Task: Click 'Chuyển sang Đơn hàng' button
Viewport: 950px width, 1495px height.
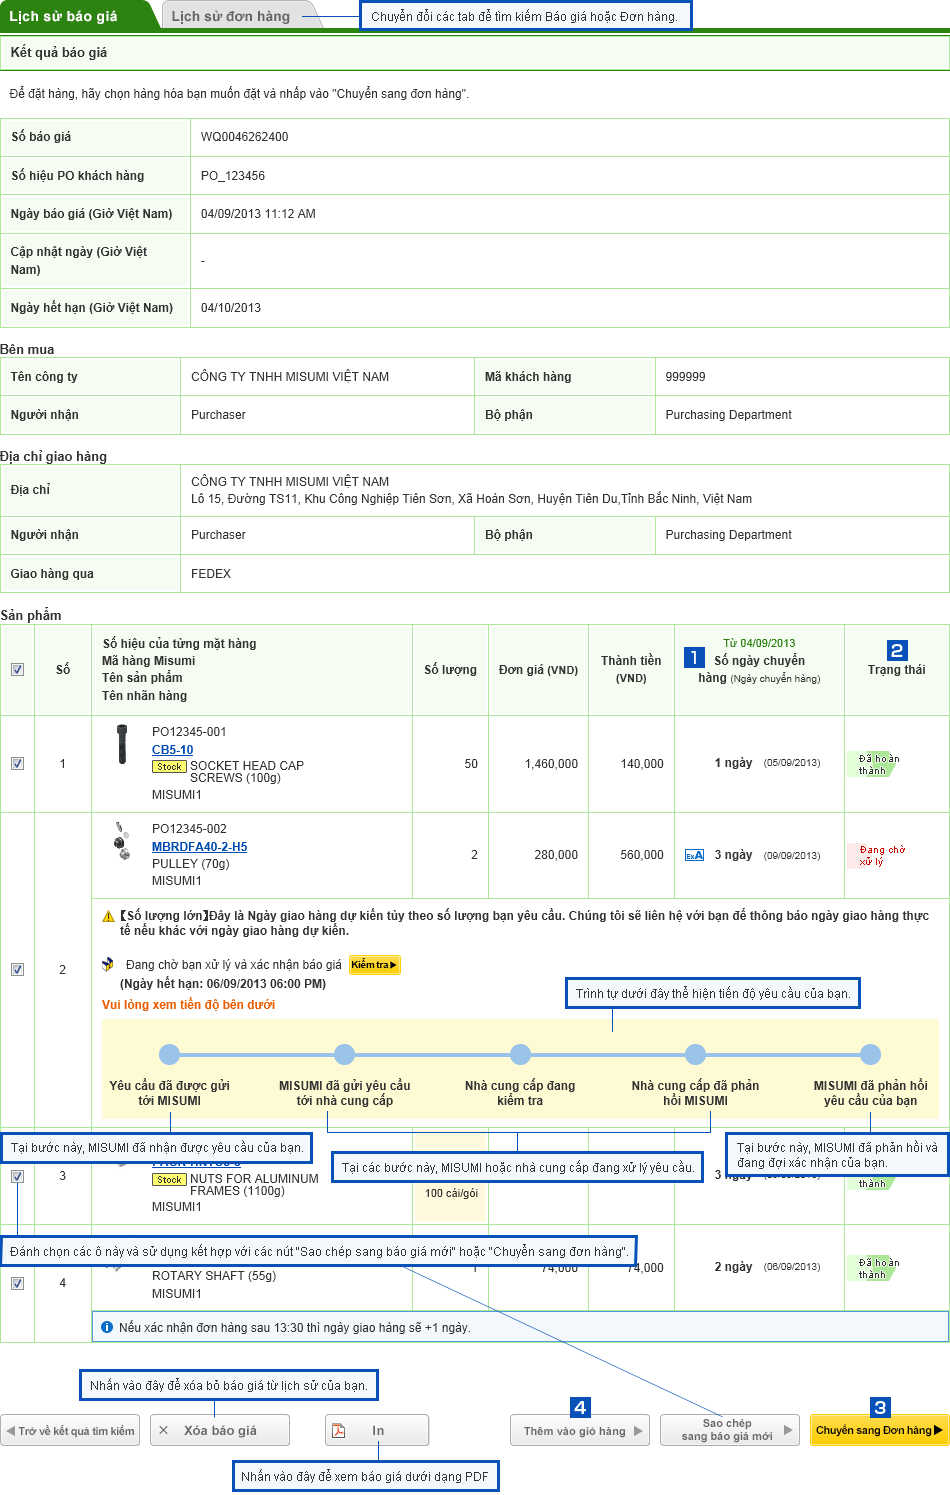Action: tap(879, 1431)
